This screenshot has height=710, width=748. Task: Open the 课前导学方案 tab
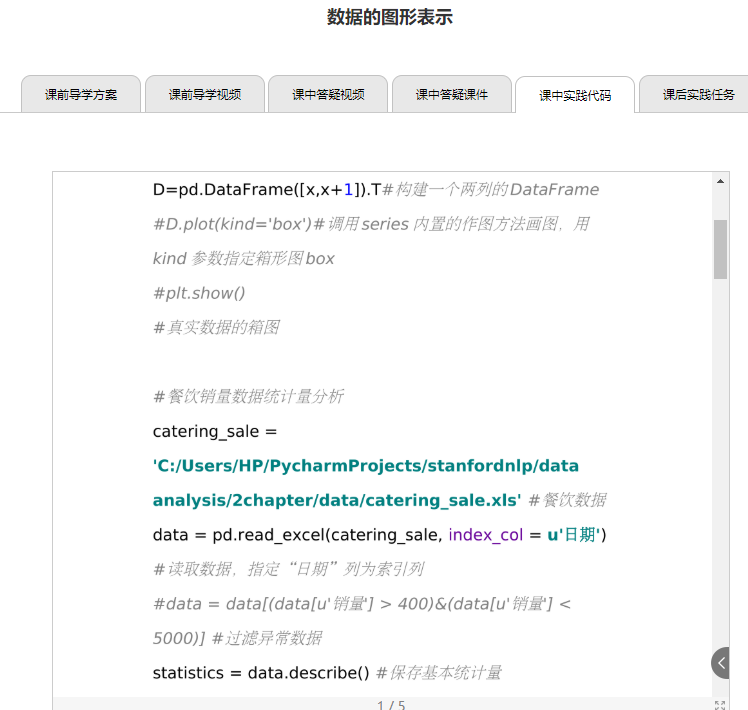[x=81, y=95]
